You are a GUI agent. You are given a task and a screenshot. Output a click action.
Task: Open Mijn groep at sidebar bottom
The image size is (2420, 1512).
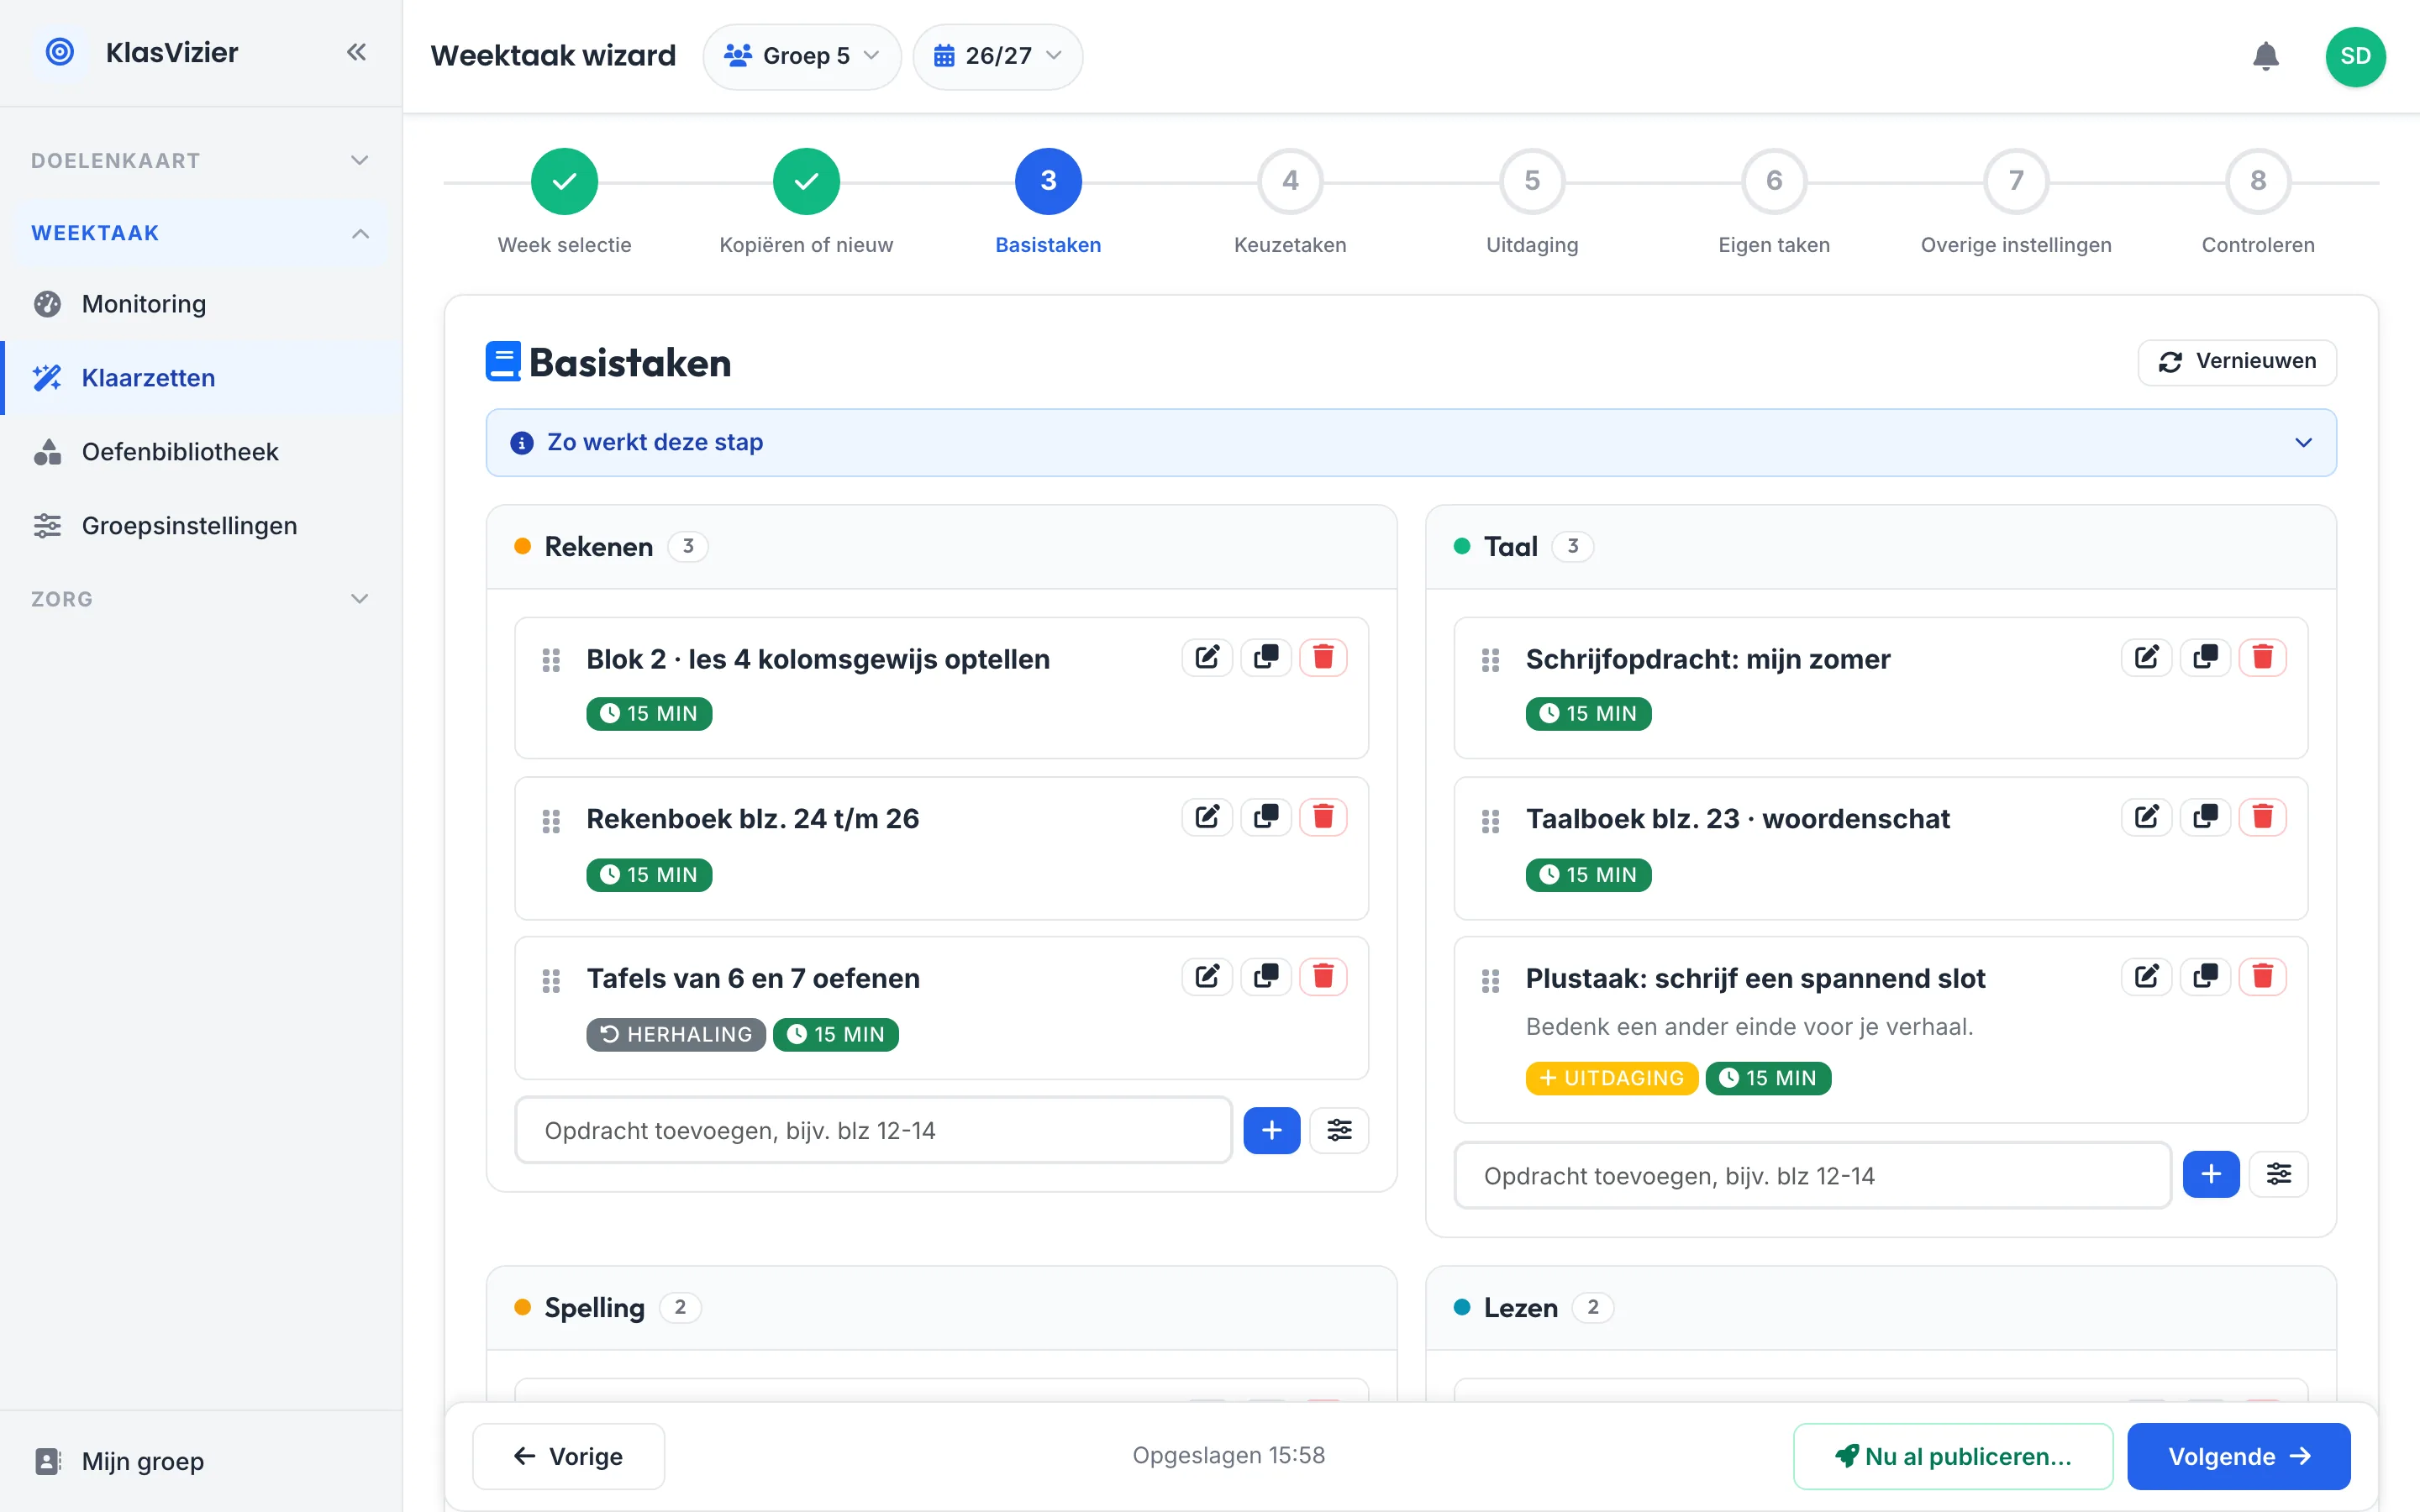tap(200, 1461)
